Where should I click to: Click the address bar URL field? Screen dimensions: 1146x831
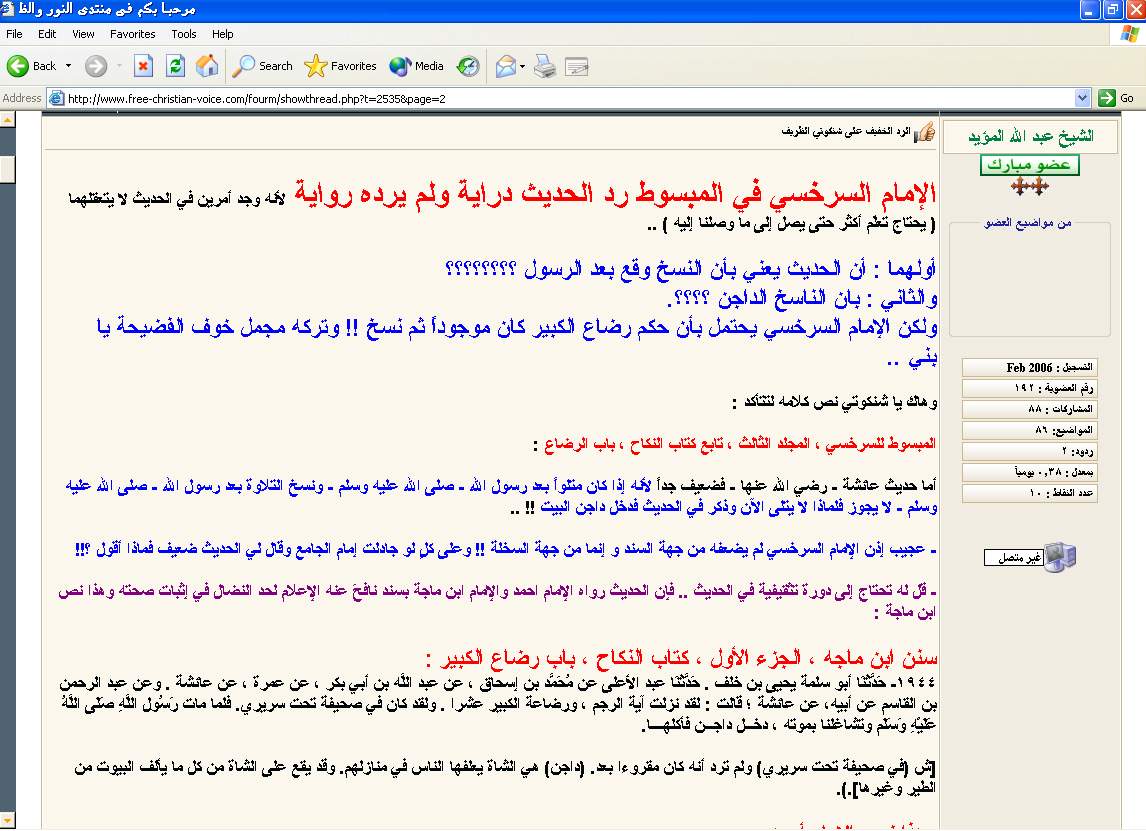coord(570,98)
